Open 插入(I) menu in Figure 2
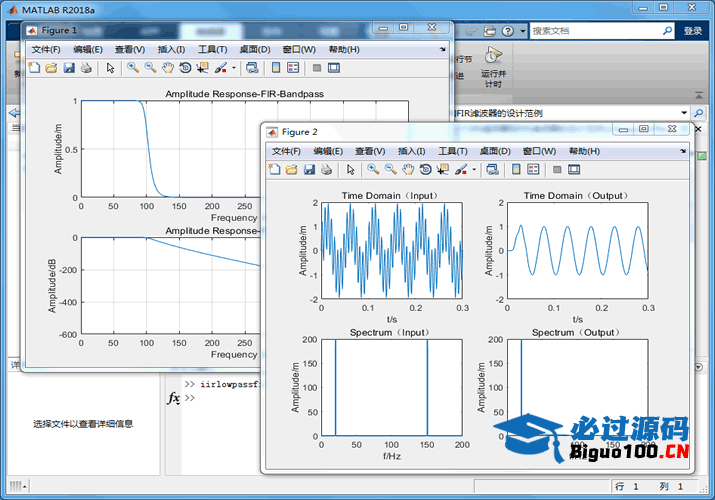Screen dimensions: 715x500 click(411, 151)
